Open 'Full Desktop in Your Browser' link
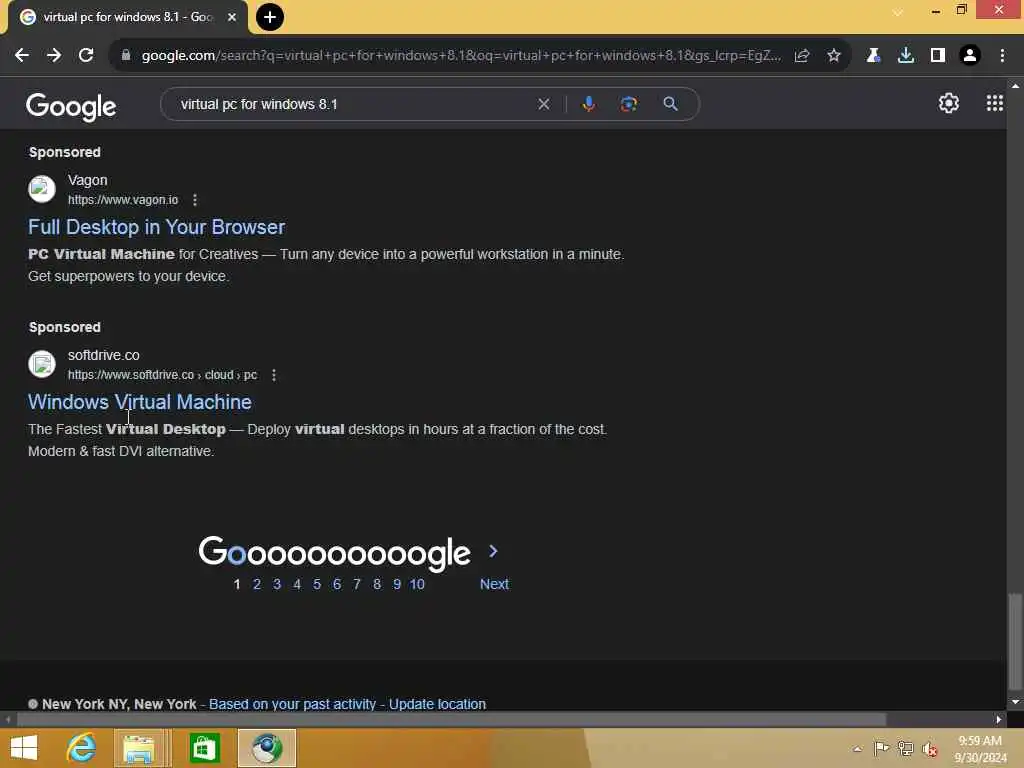1024x768 pixels. pos(156,227)
